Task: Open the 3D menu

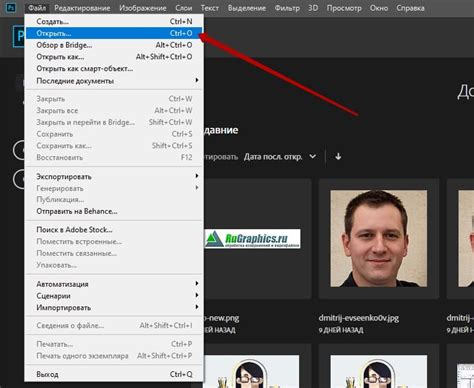Action: 313,8
